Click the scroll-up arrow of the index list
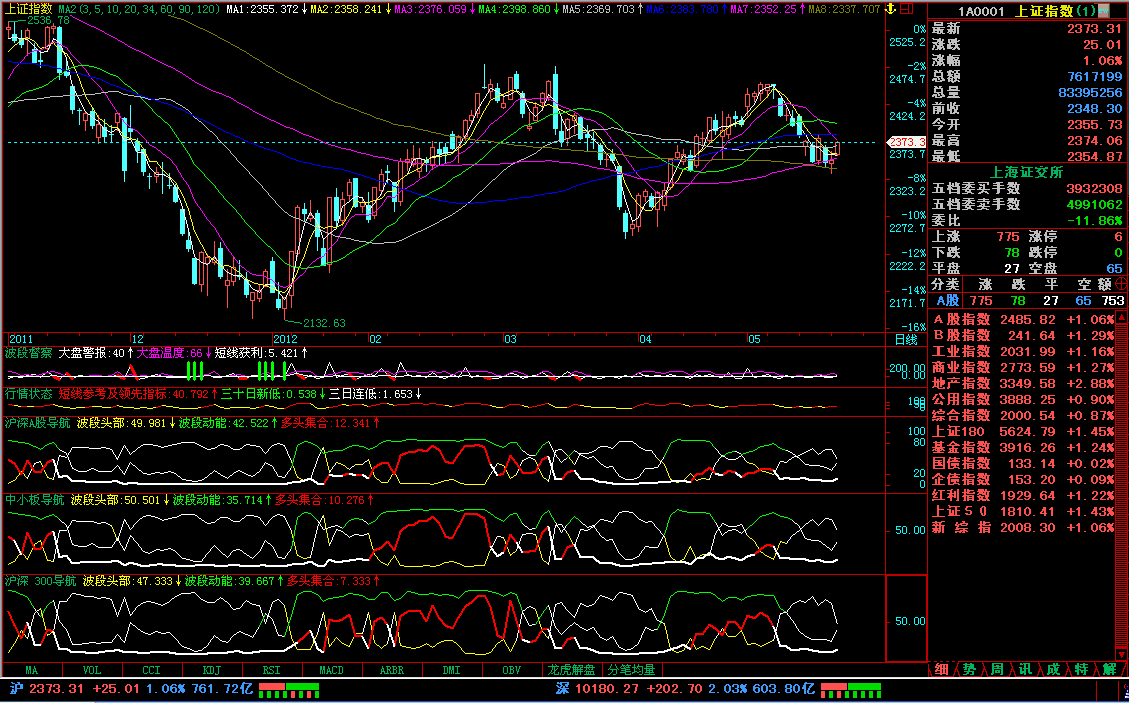This screenshot has width=1129, height=703. 1122,318
